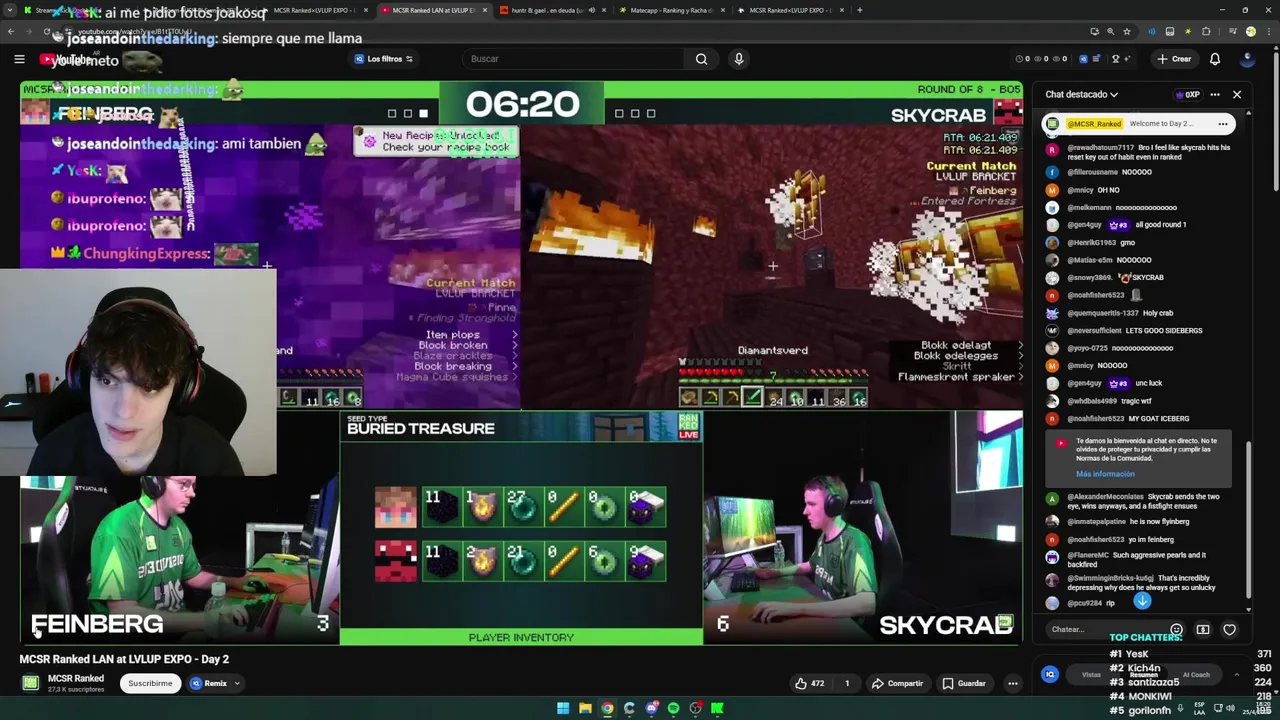
Task: Open pinned message options from MCSR_Ranked
Action: 1223,124
